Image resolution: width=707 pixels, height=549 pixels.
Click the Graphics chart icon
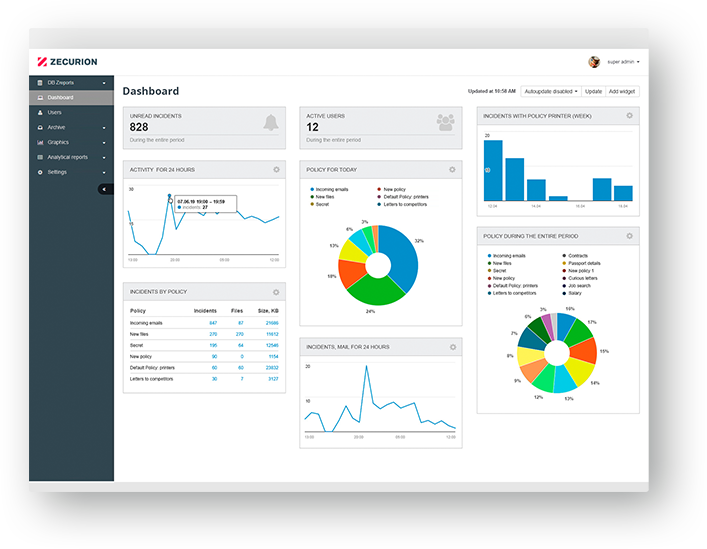[40, 142]
